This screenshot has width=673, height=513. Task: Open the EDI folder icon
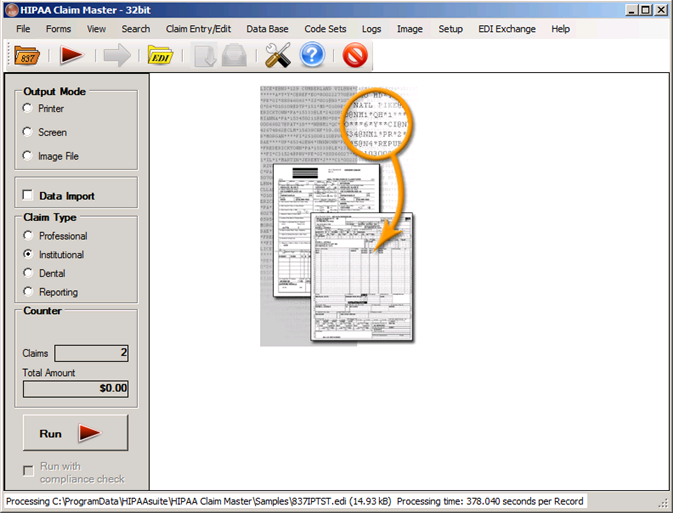click(160, 56)
